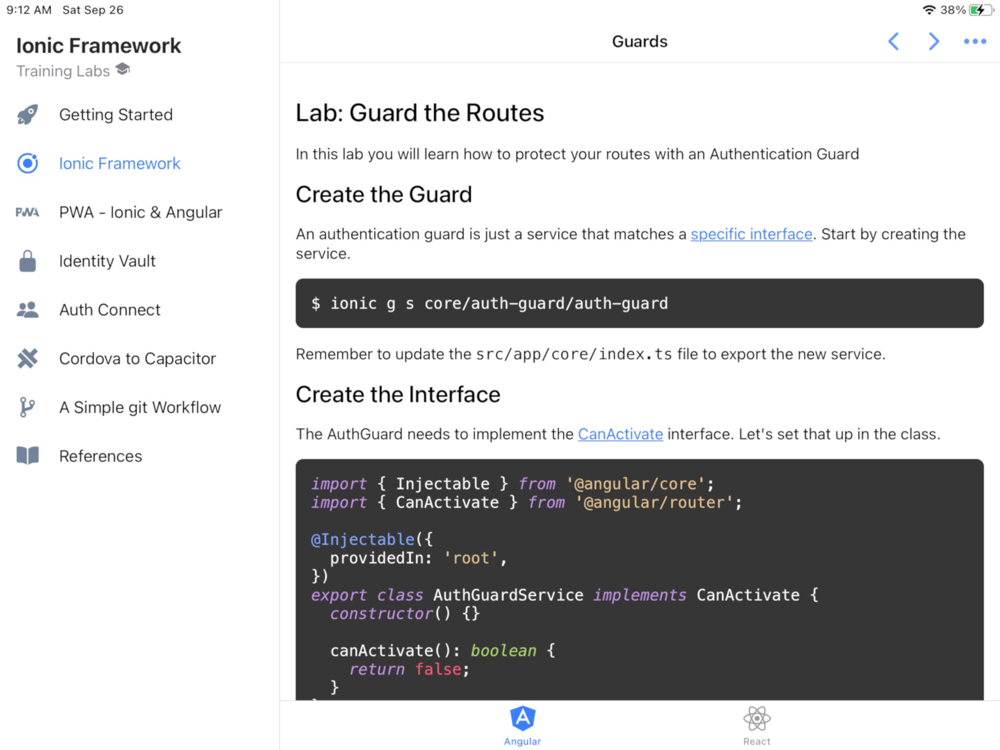
Task: Click the open book References icon
Action: [27, 456]
